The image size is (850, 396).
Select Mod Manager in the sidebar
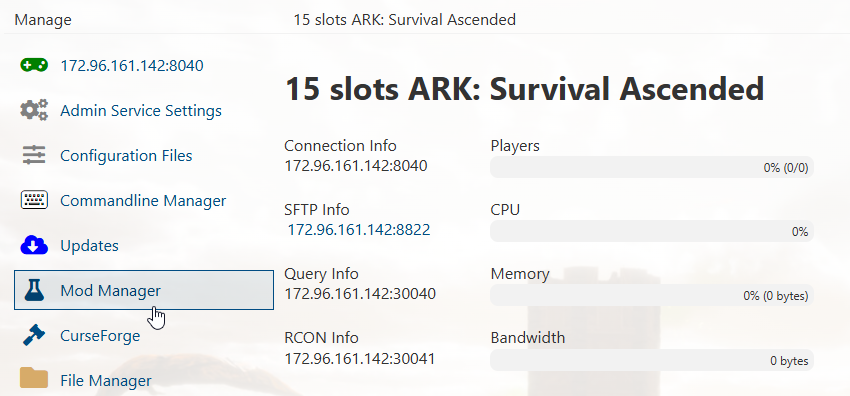(144, 290)
